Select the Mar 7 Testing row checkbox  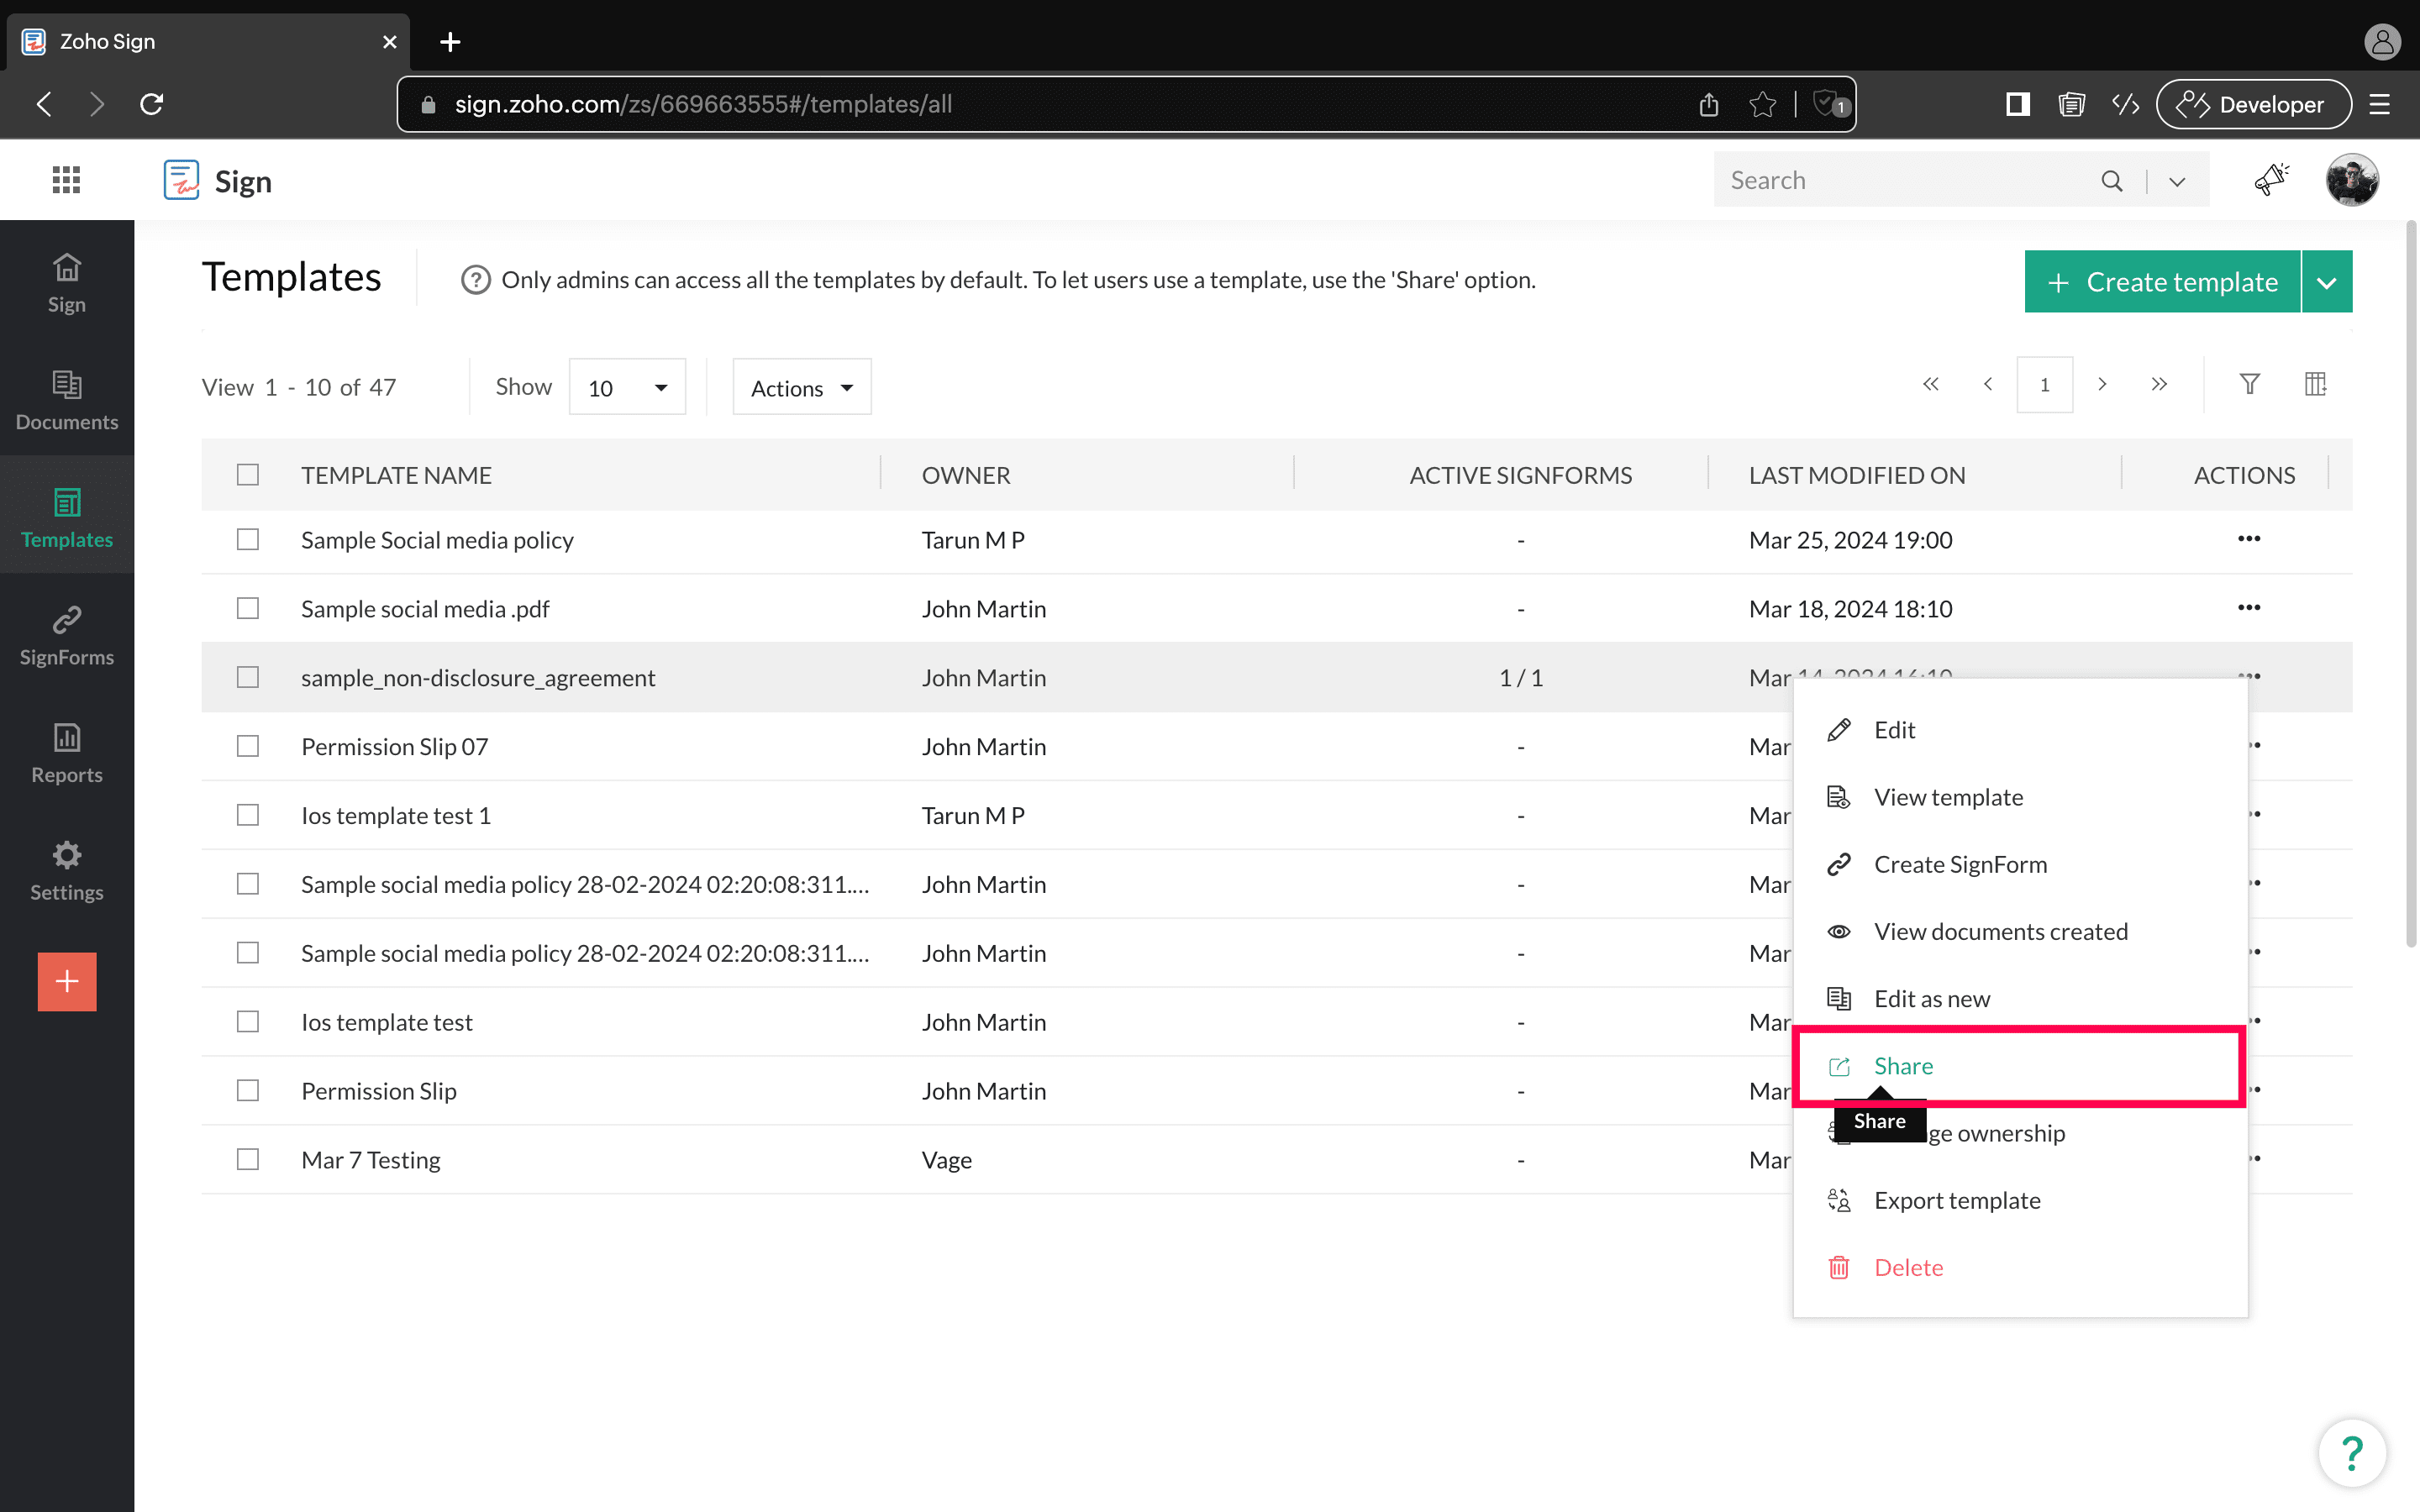tap(247, 1159)
